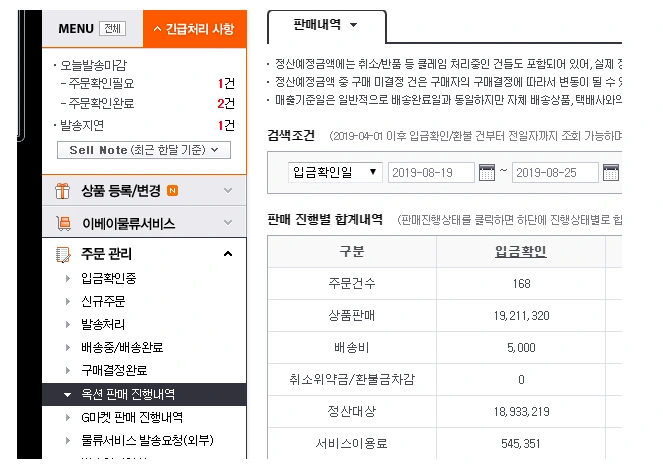The image size is (663, 465).
Task: Open the 판매내역 tab dropdown arrow
Action: 353,25
